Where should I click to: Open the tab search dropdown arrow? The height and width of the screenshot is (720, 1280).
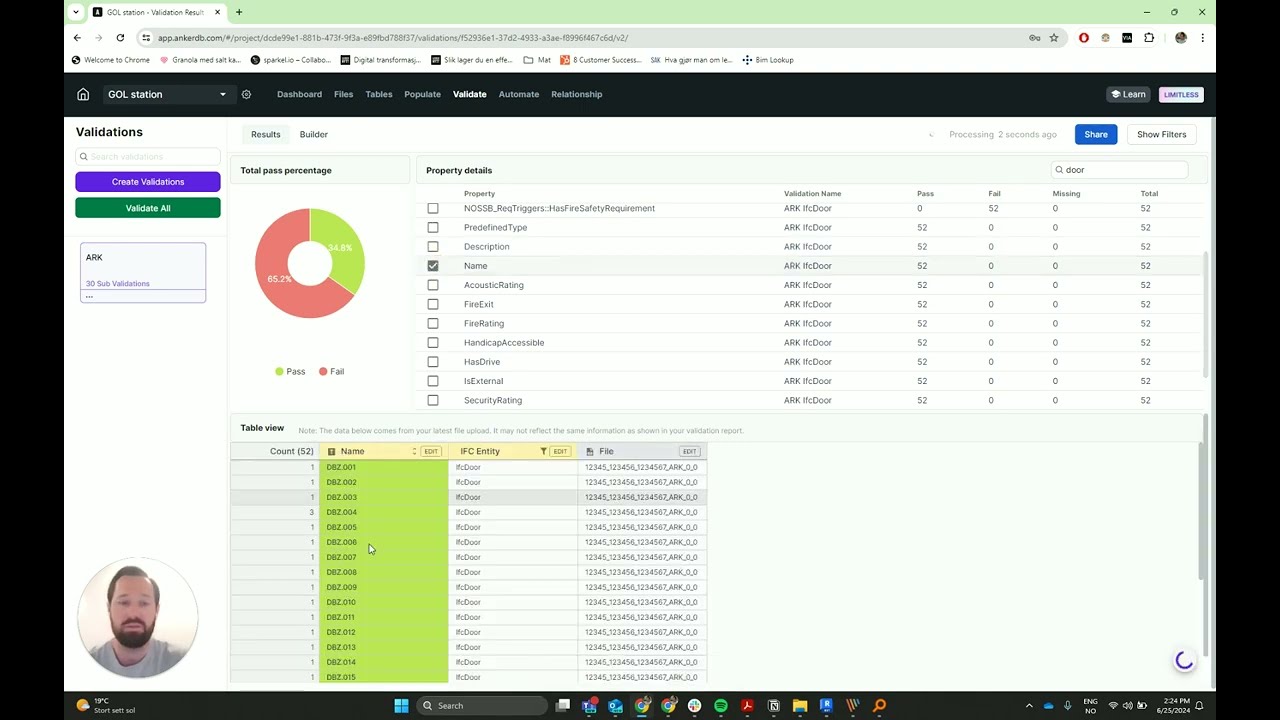pos(77,12)
